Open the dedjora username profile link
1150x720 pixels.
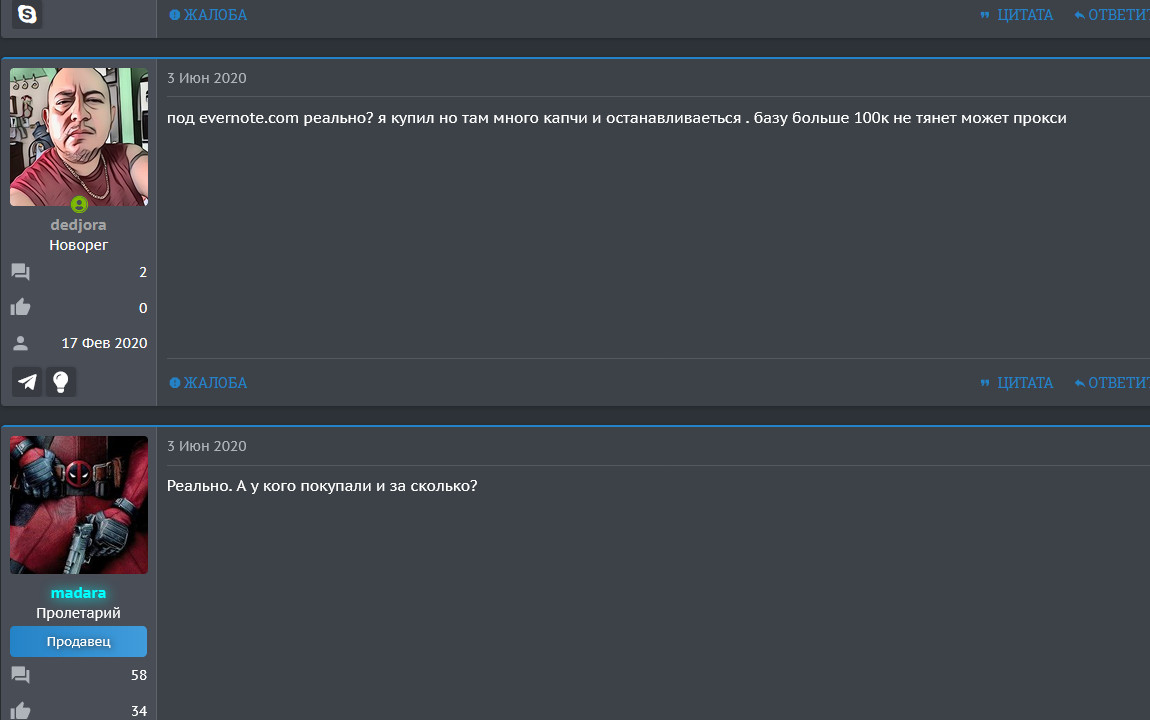78,225
